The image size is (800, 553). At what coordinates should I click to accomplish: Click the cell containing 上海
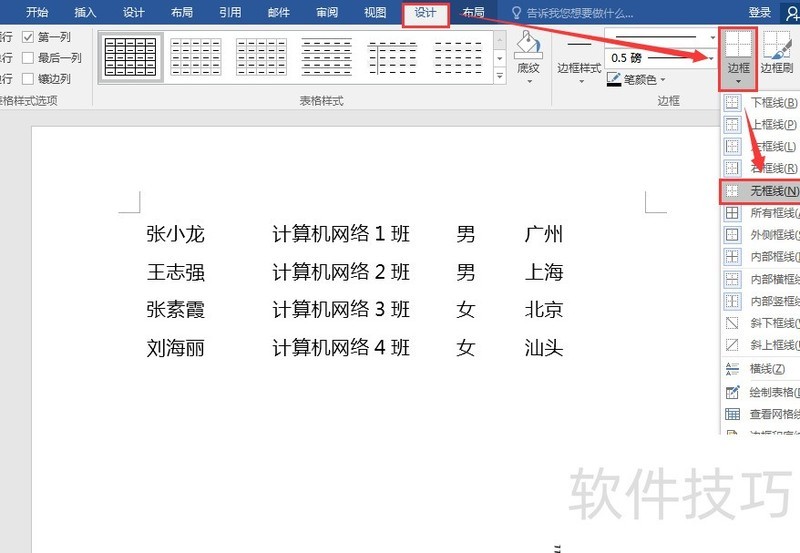(x=544, y=272)
